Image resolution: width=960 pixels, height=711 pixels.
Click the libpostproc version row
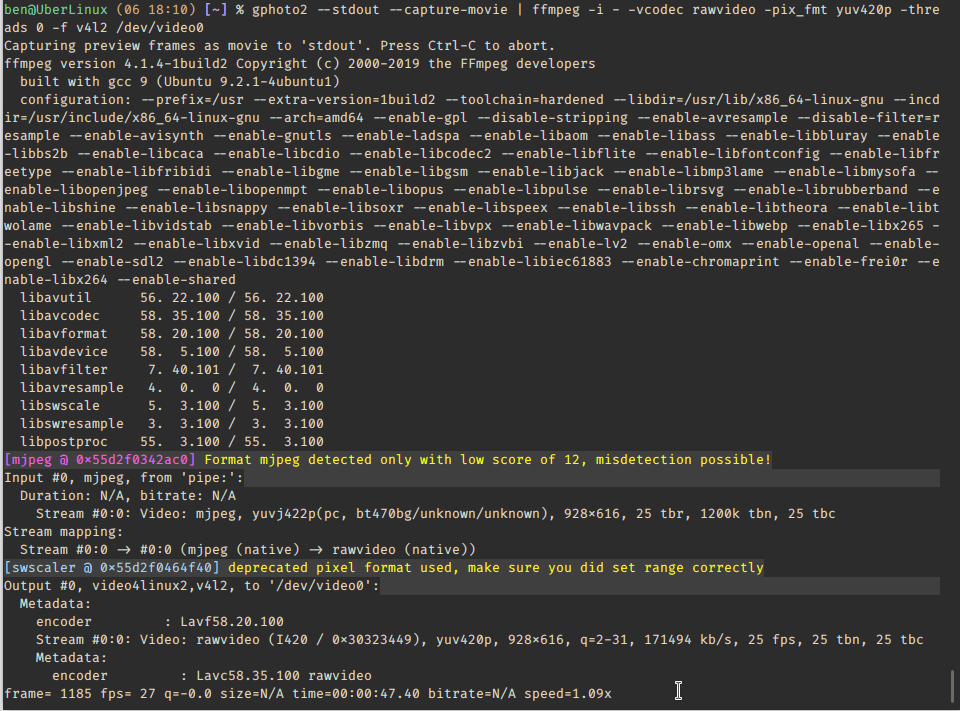tap(171, 442)
